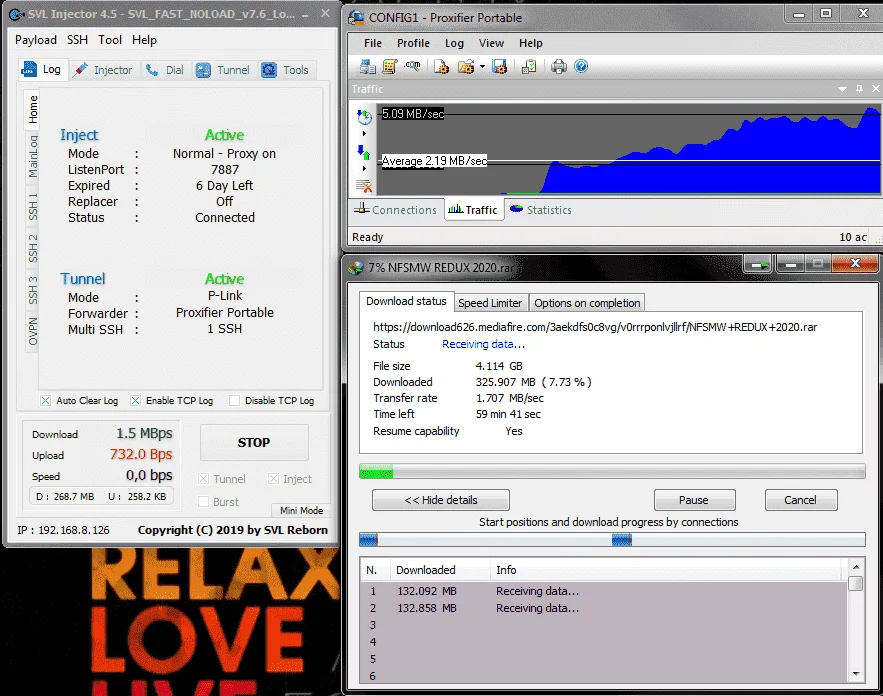Check Disable TCP Log checkbox
The image size is (883, 696).
234,400
